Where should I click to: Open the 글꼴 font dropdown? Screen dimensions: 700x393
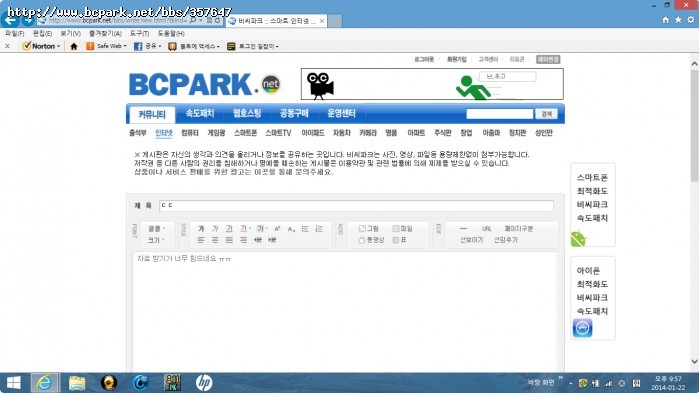[156, 229]
